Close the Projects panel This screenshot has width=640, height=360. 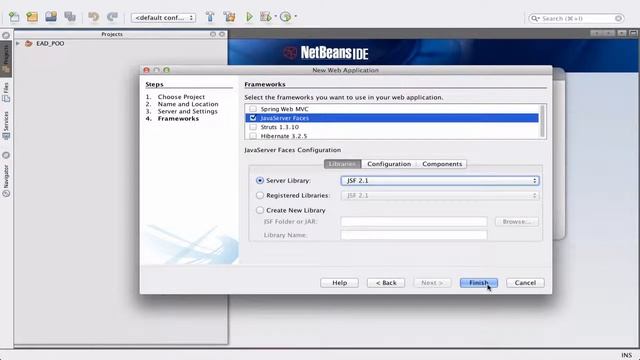[222, 34]
